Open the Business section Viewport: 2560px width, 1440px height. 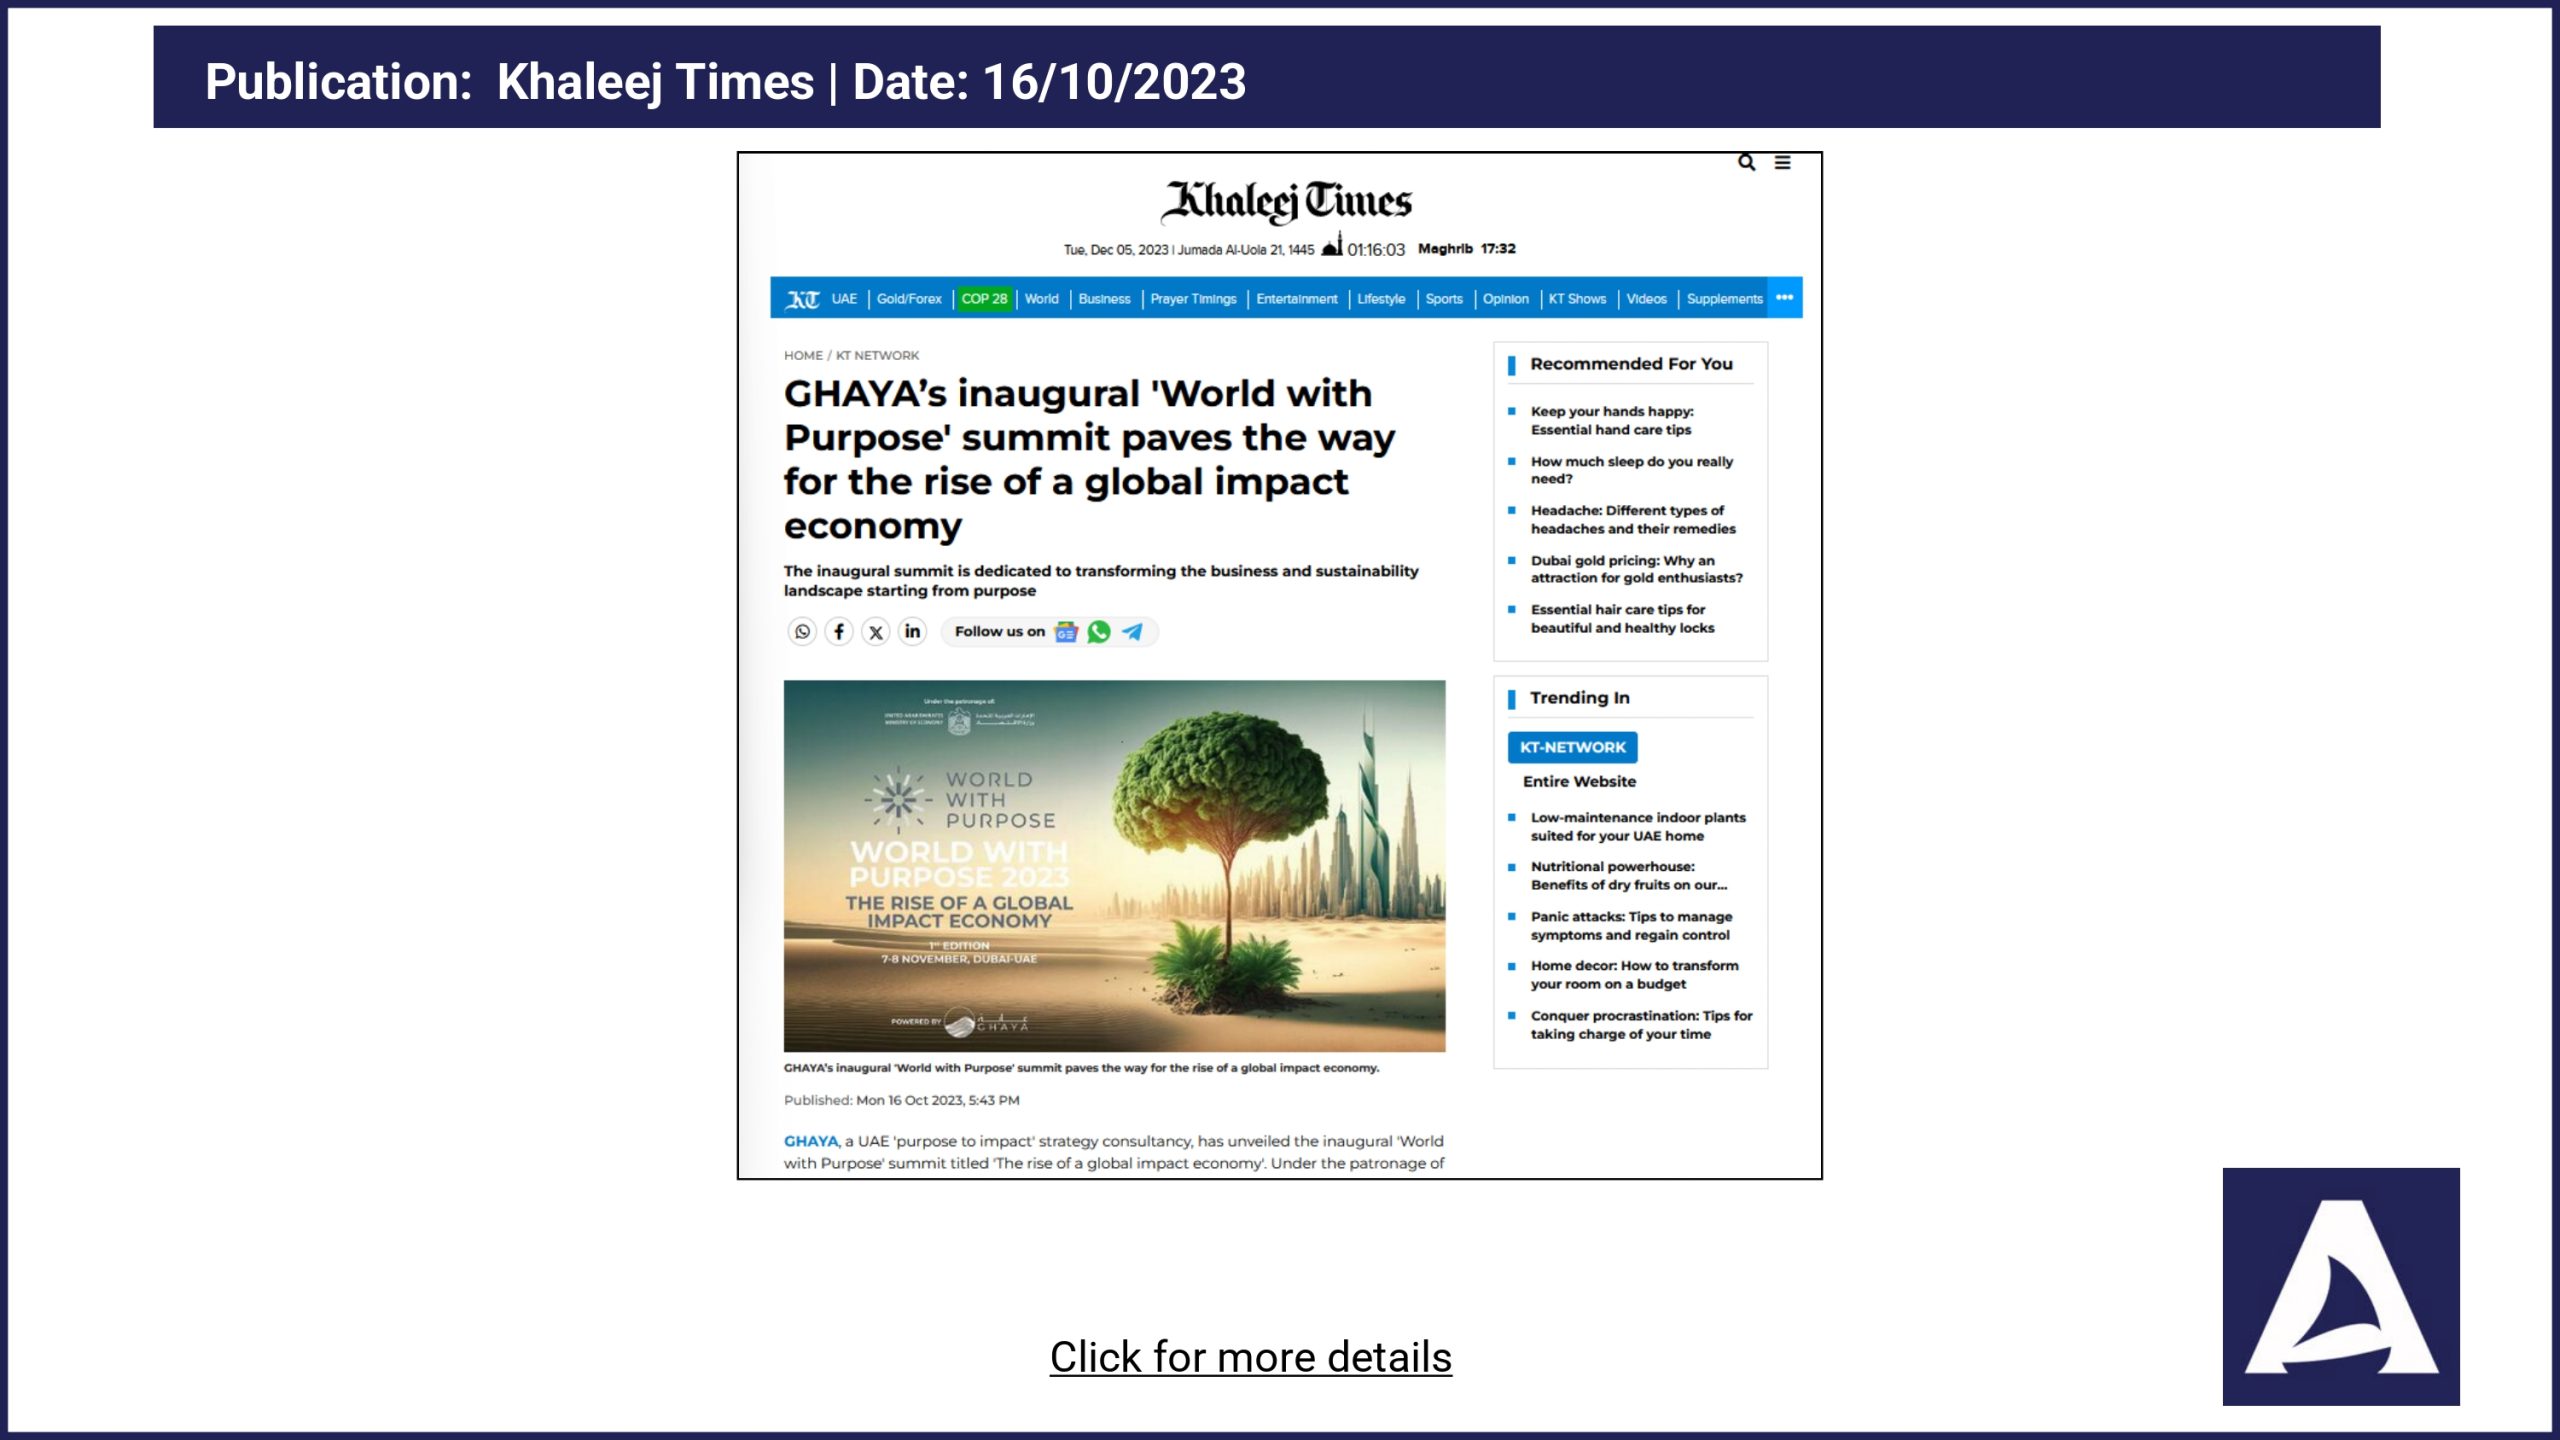click(x=1104, y=299)
